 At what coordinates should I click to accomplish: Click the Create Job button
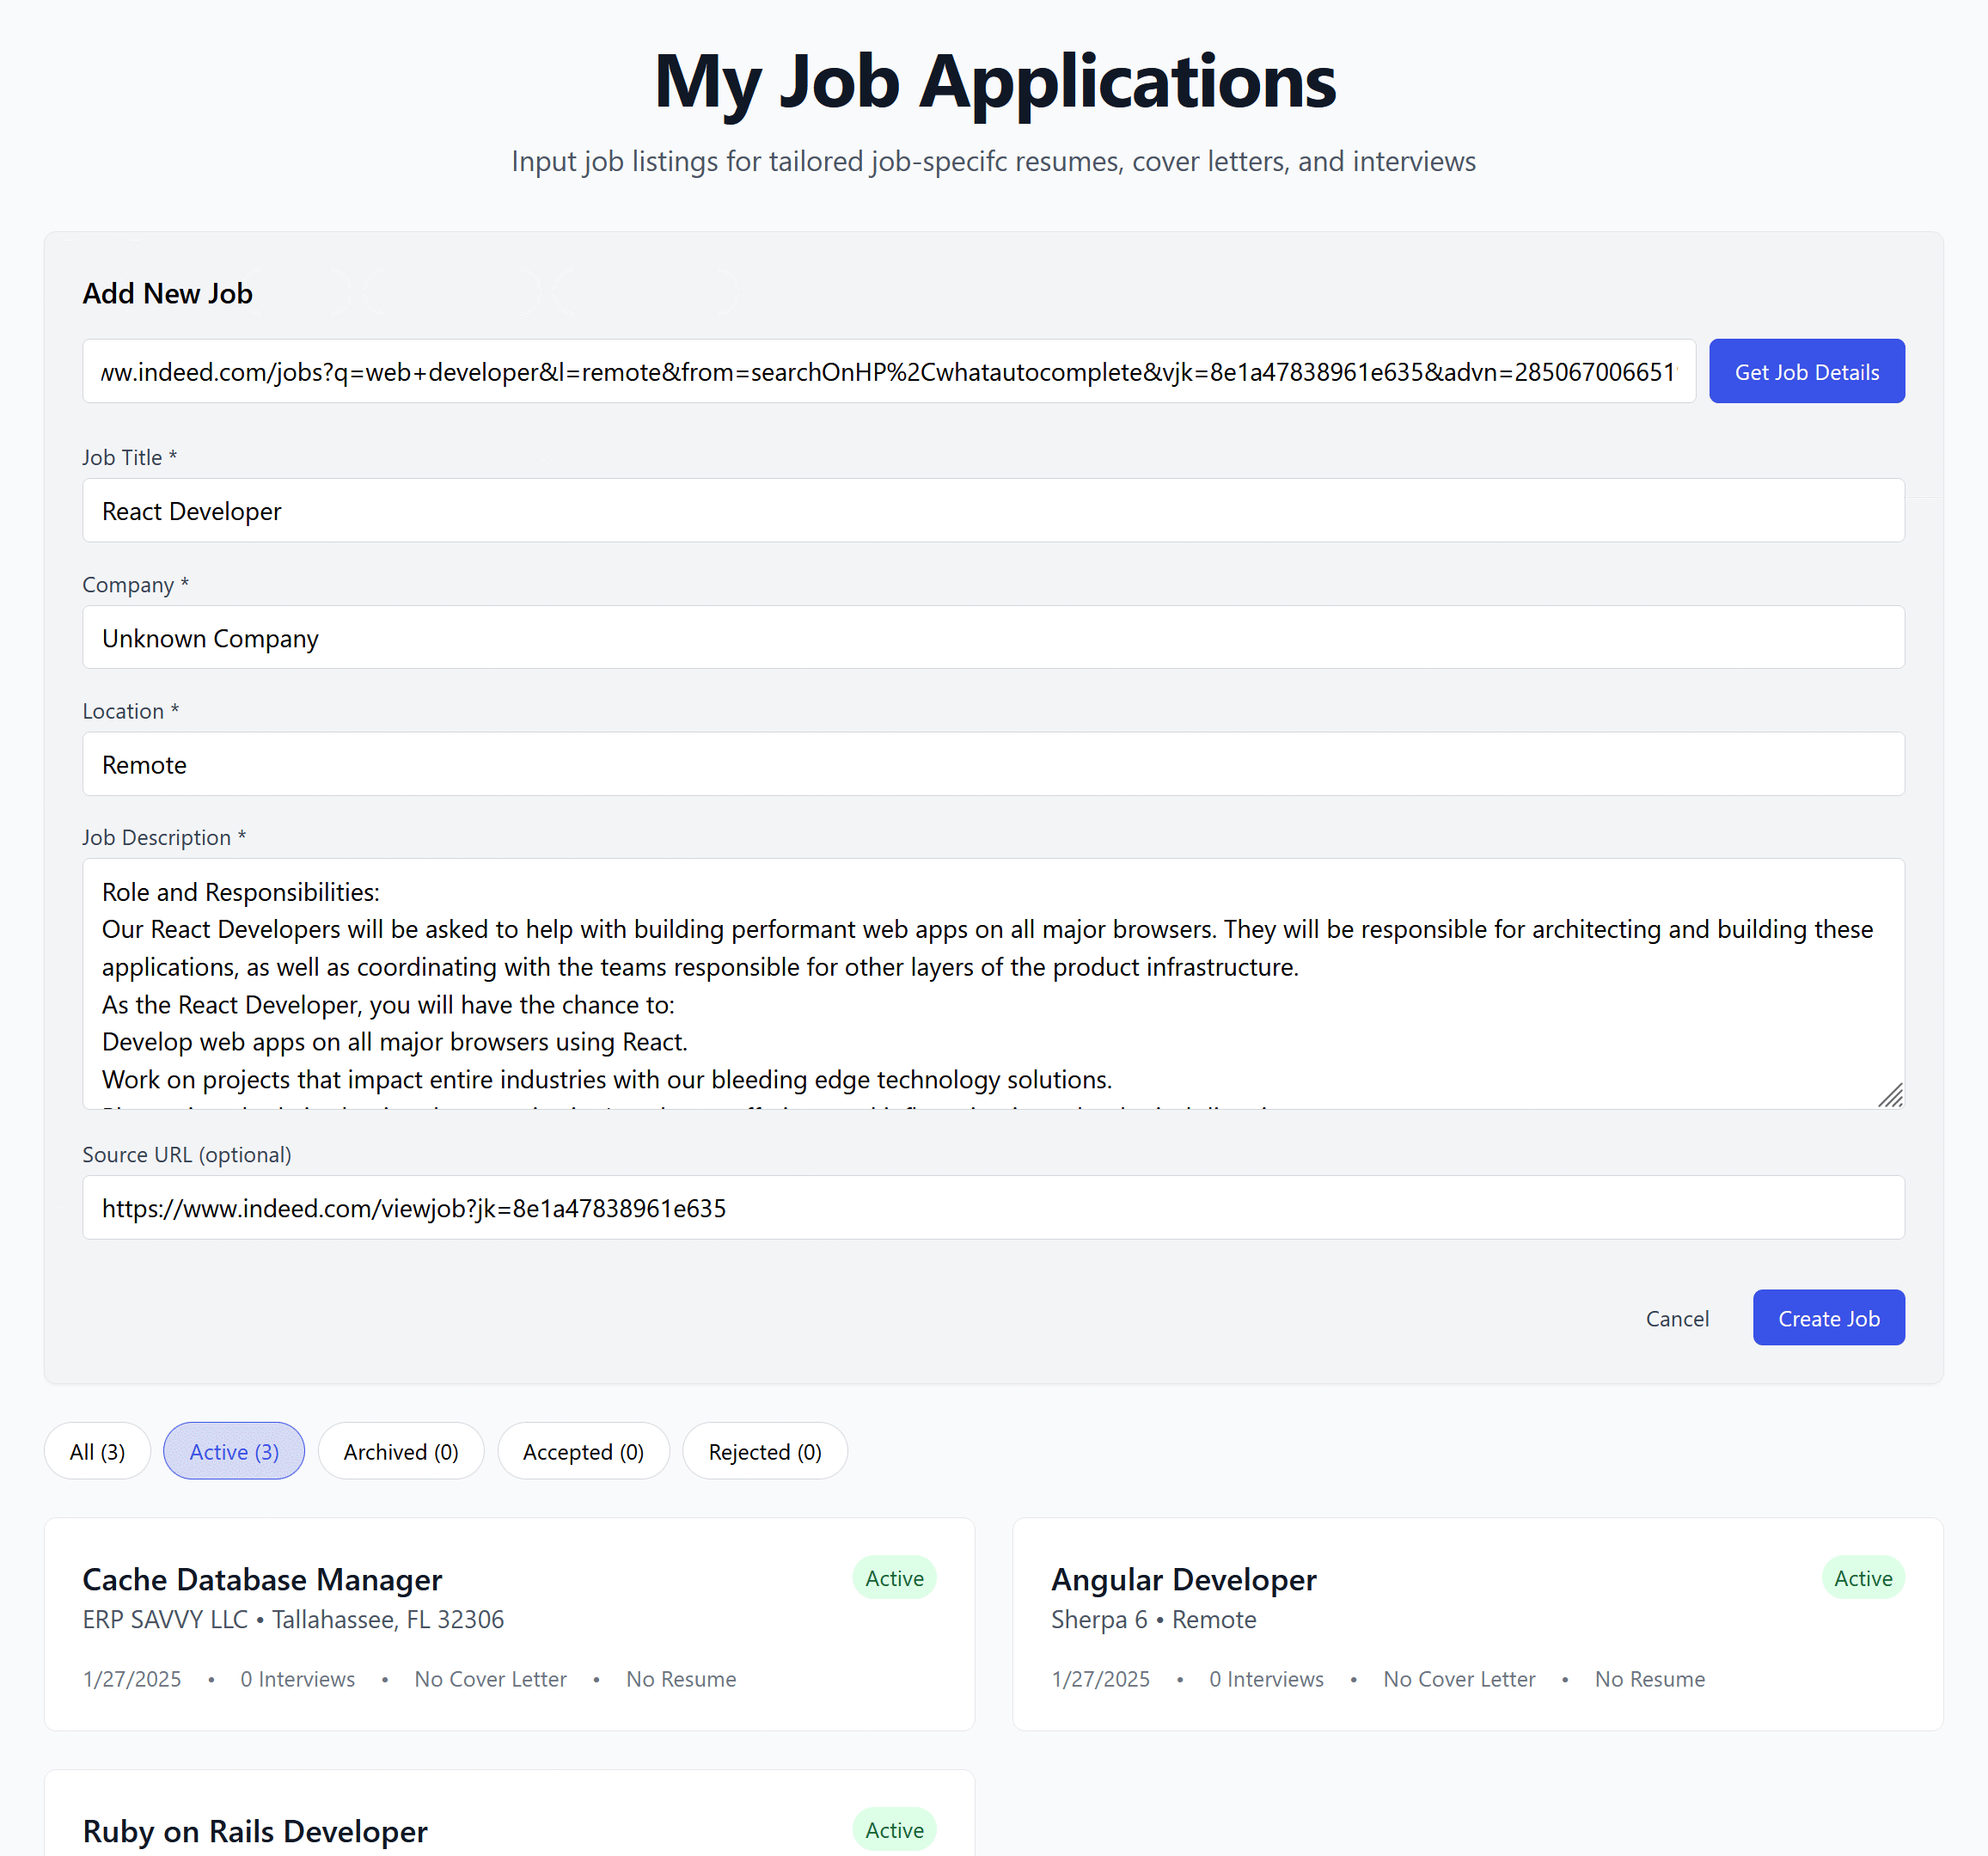[1828, 1318]
